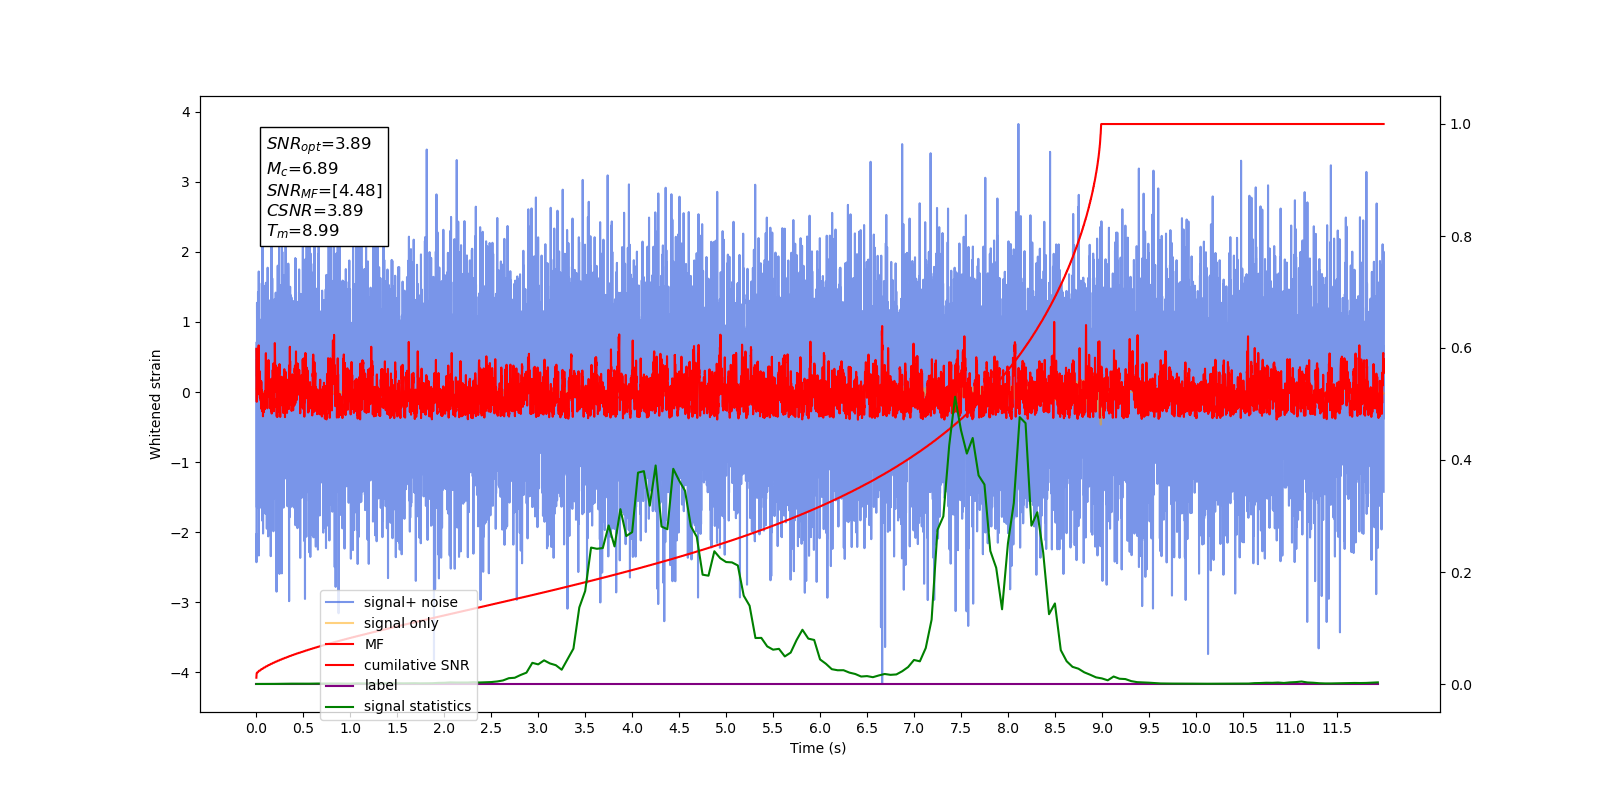Click the blue signal+ noise legend line
The image size is (1600, 800).
click(x=340, y=602)
